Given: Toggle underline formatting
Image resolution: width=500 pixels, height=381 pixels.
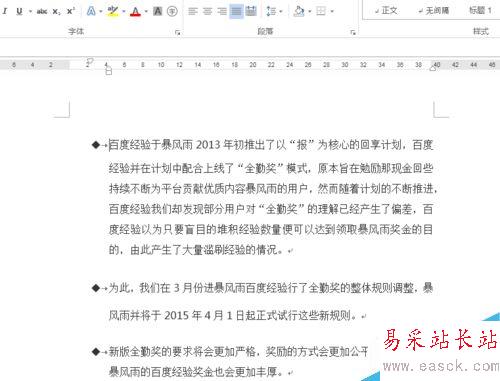Looking at the screenshot, I should point(19,11).
